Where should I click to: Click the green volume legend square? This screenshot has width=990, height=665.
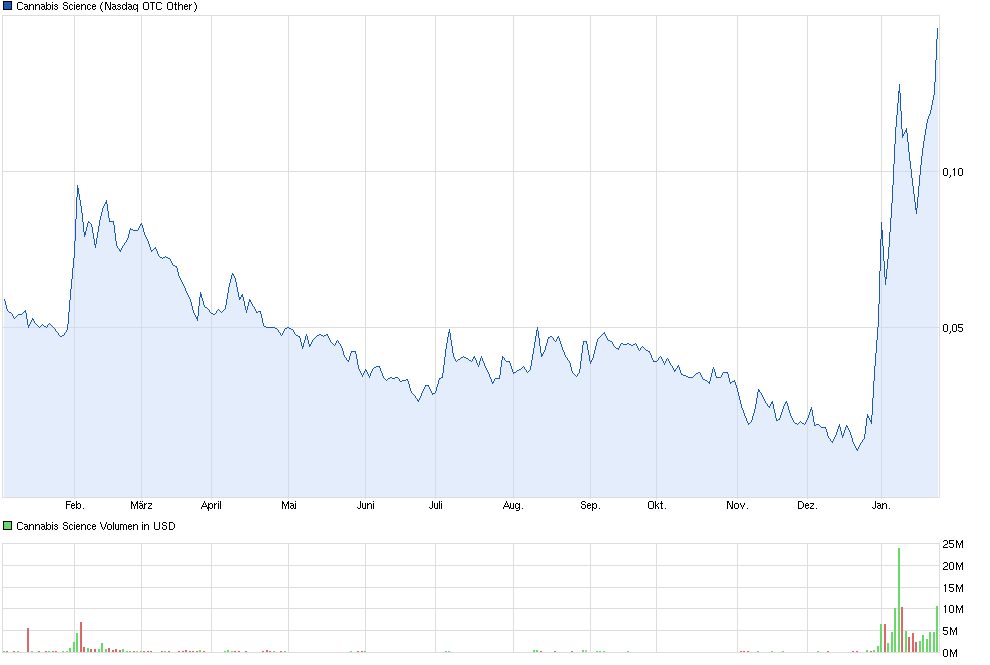coord(8,525)
